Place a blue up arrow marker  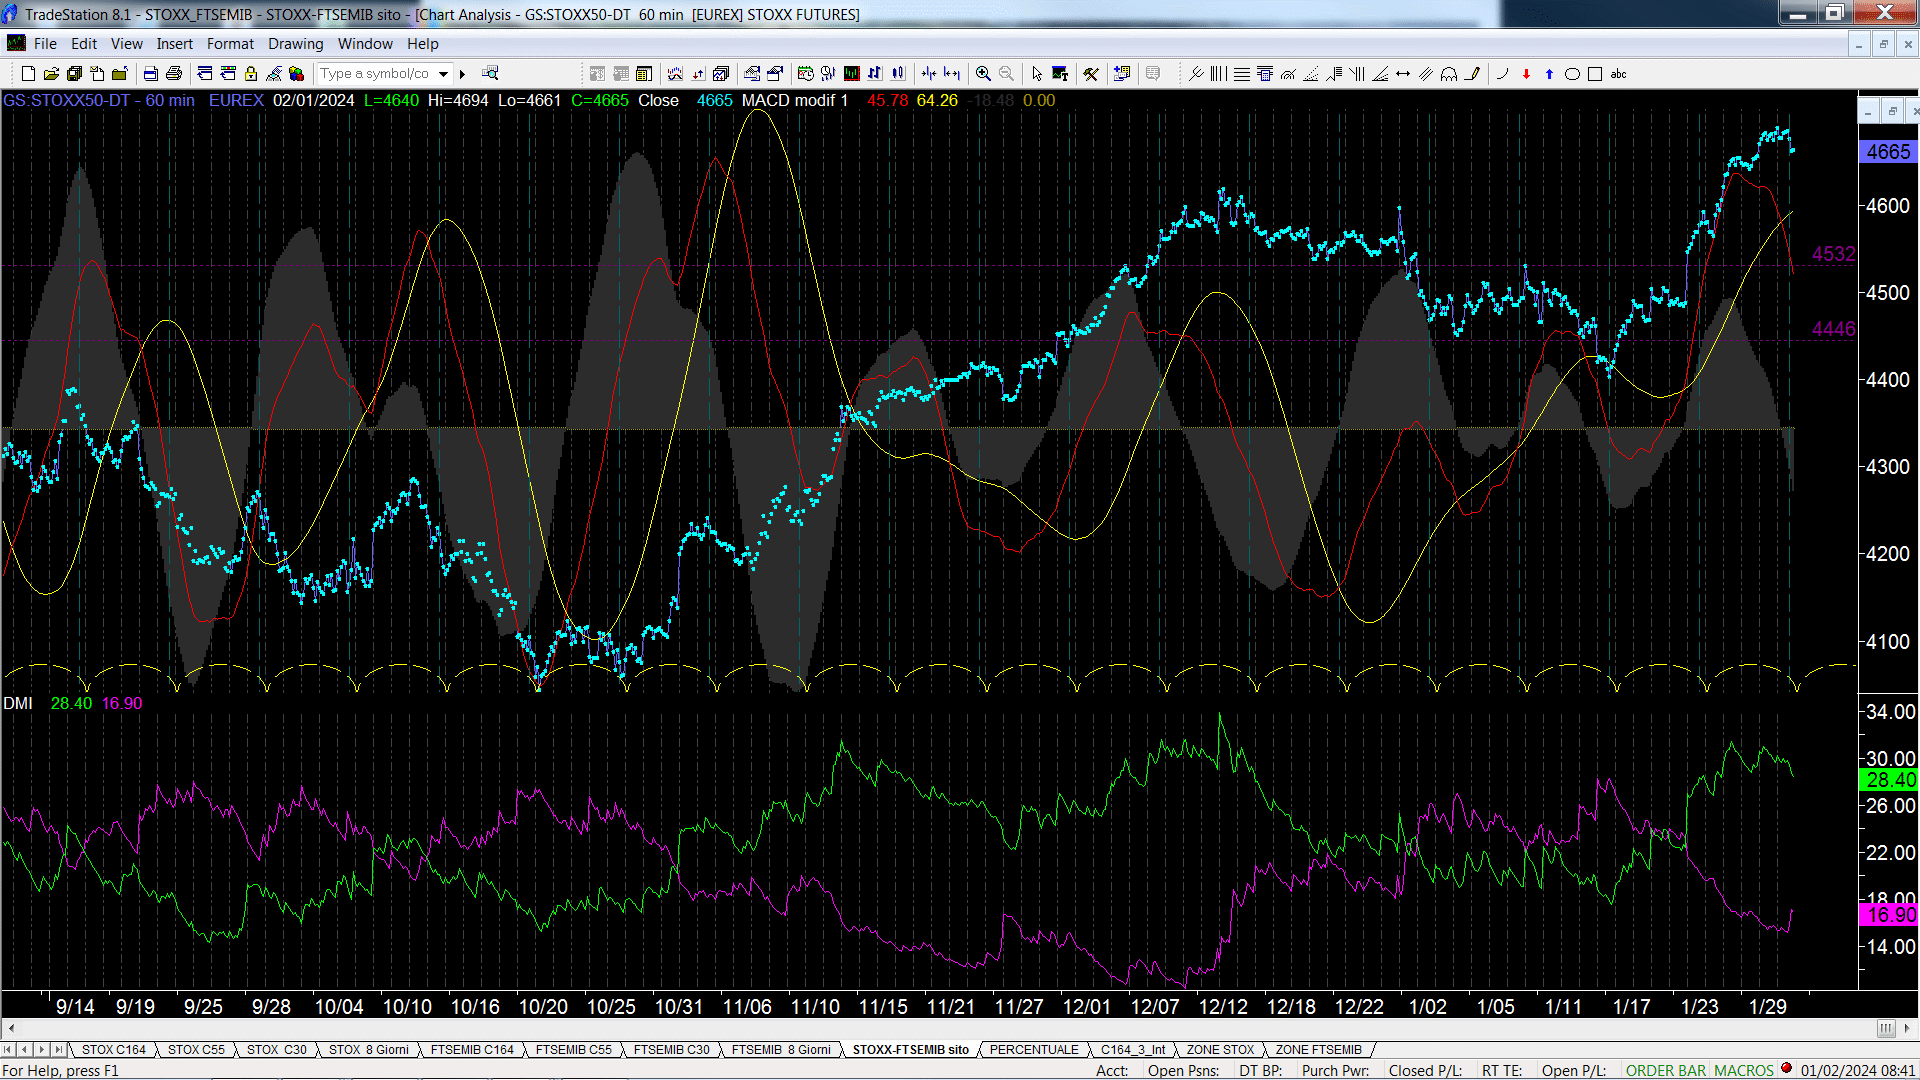(1549, 74)
